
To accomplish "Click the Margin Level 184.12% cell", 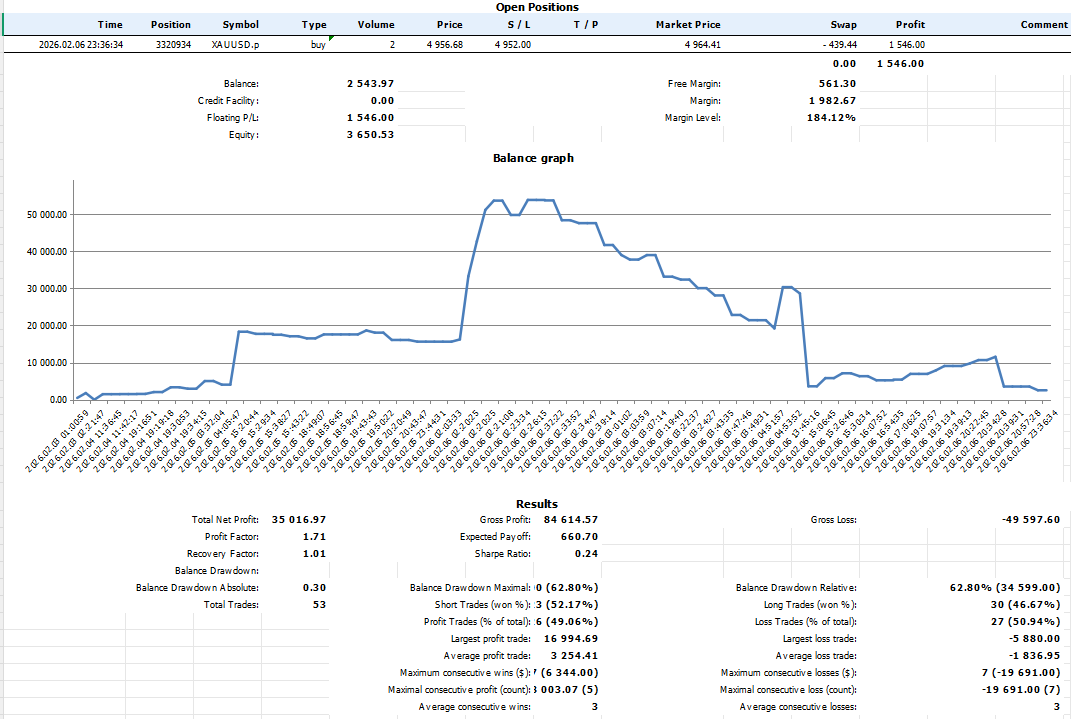I will (832, 118).
